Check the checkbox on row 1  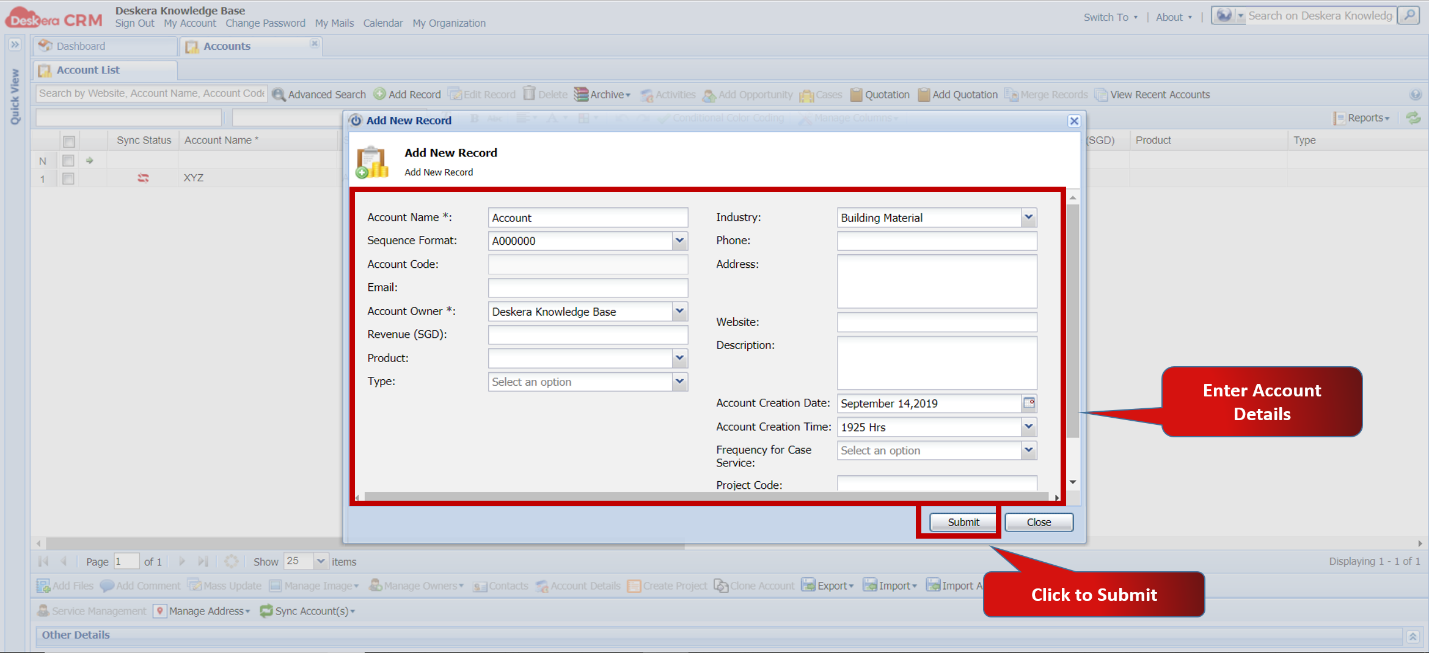point(67,177)
